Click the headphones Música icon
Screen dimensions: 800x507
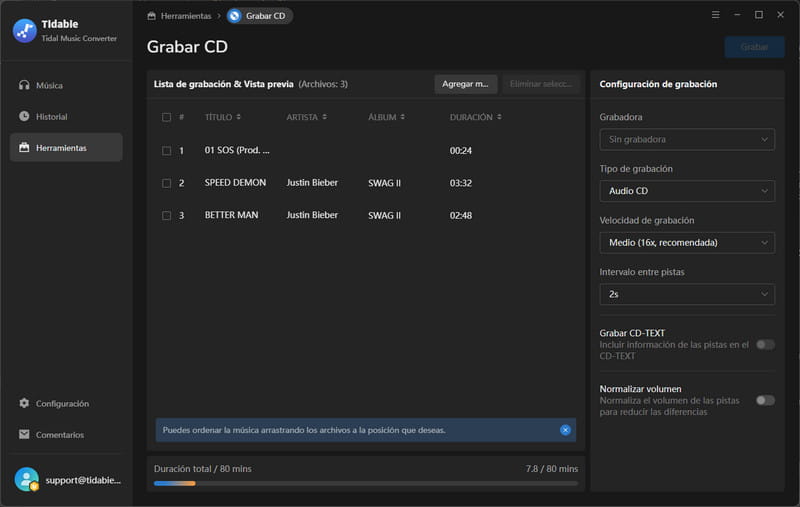24,85
